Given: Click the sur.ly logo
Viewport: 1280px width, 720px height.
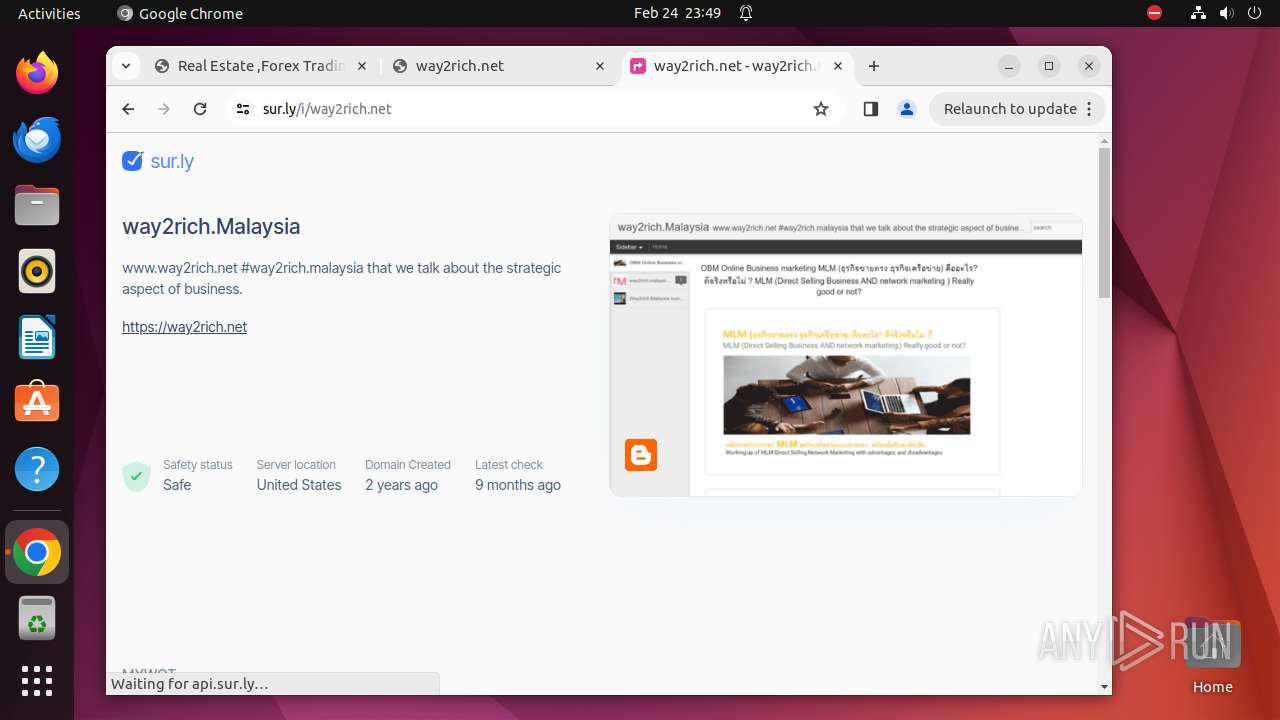Looking at the screenshot, I should point(158,161).
